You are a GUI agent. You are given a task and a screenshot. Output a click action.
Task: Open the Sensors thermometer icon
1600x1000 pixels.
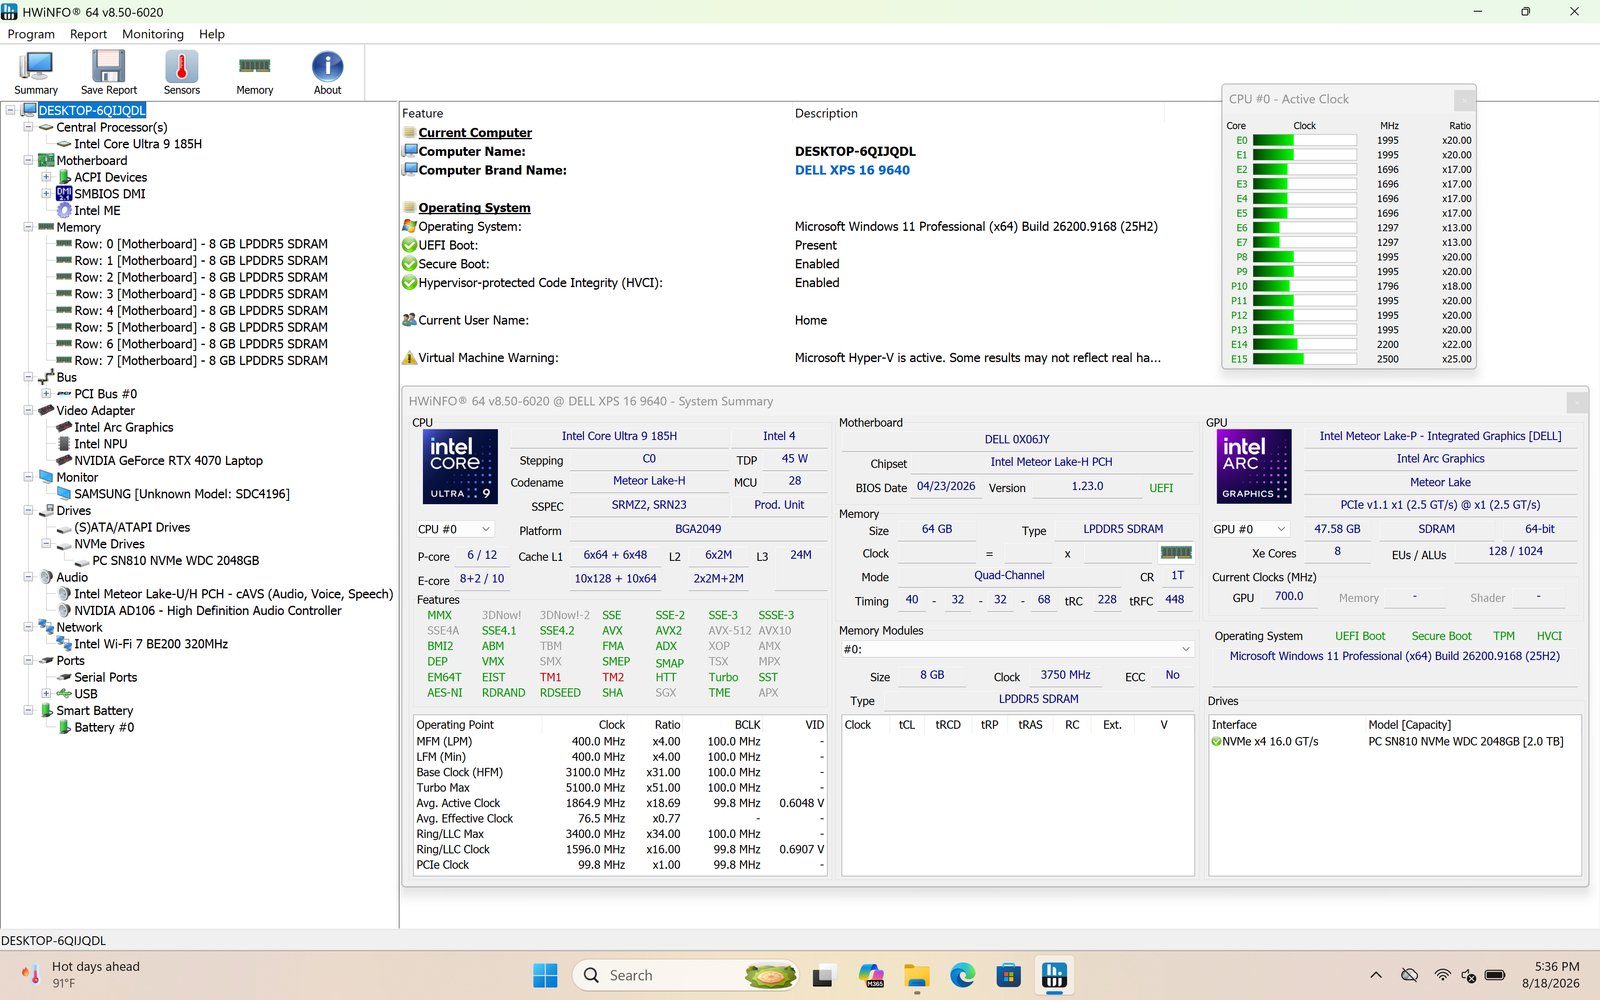182,73
